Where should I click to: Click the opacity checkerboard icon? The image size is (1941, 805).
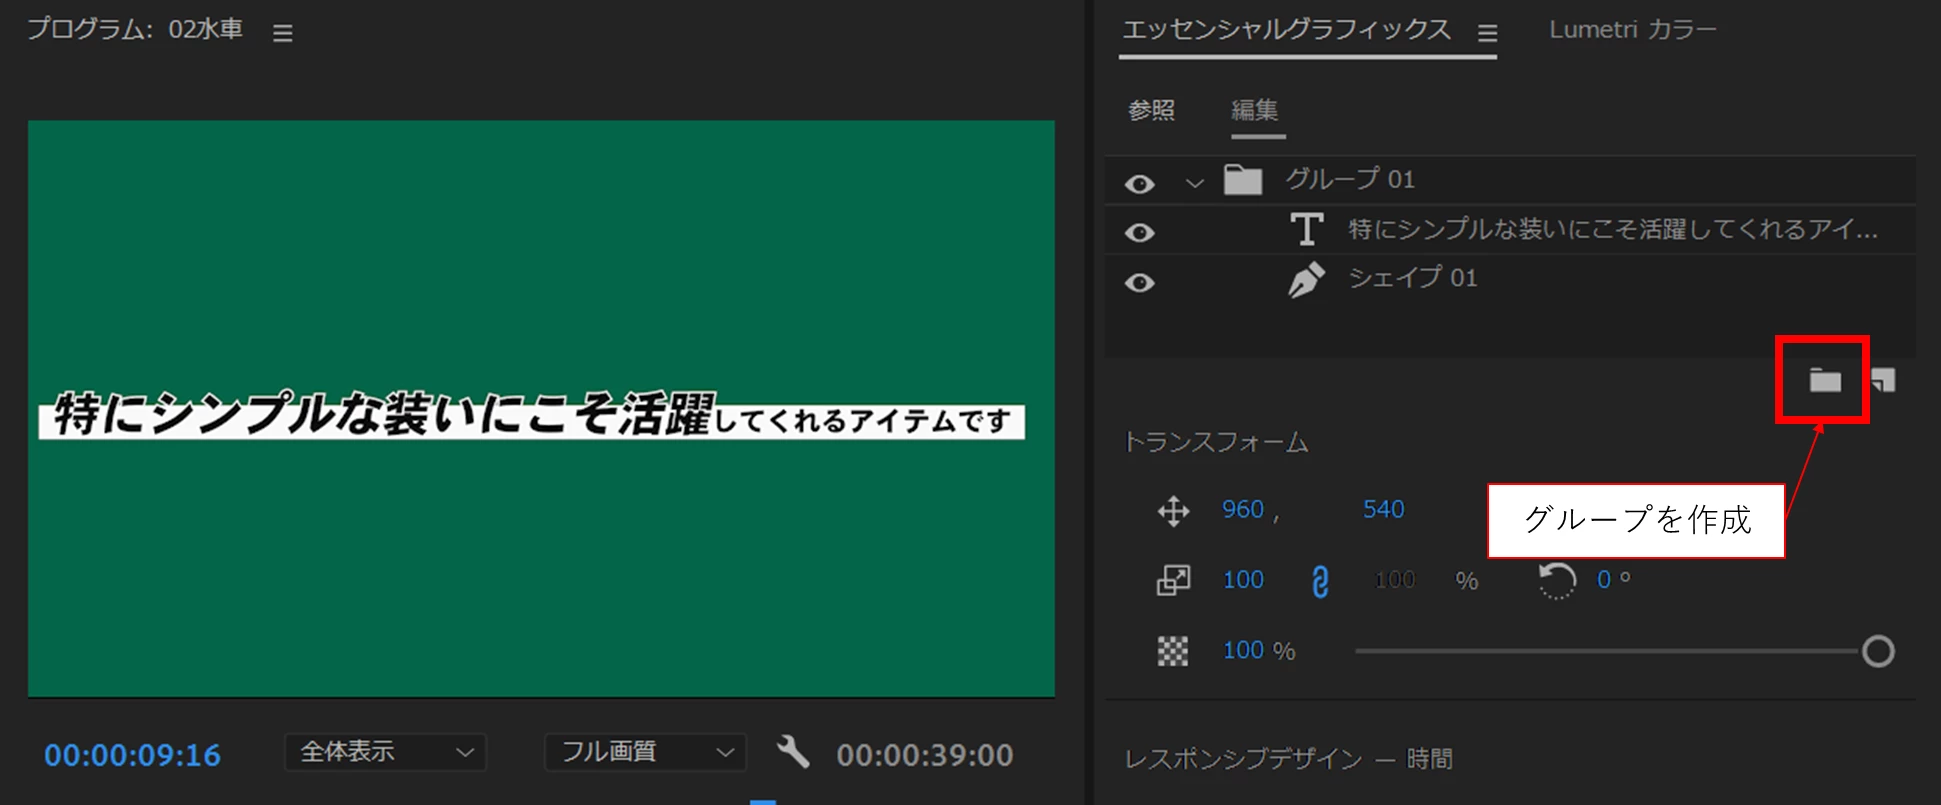[1173, 651]
